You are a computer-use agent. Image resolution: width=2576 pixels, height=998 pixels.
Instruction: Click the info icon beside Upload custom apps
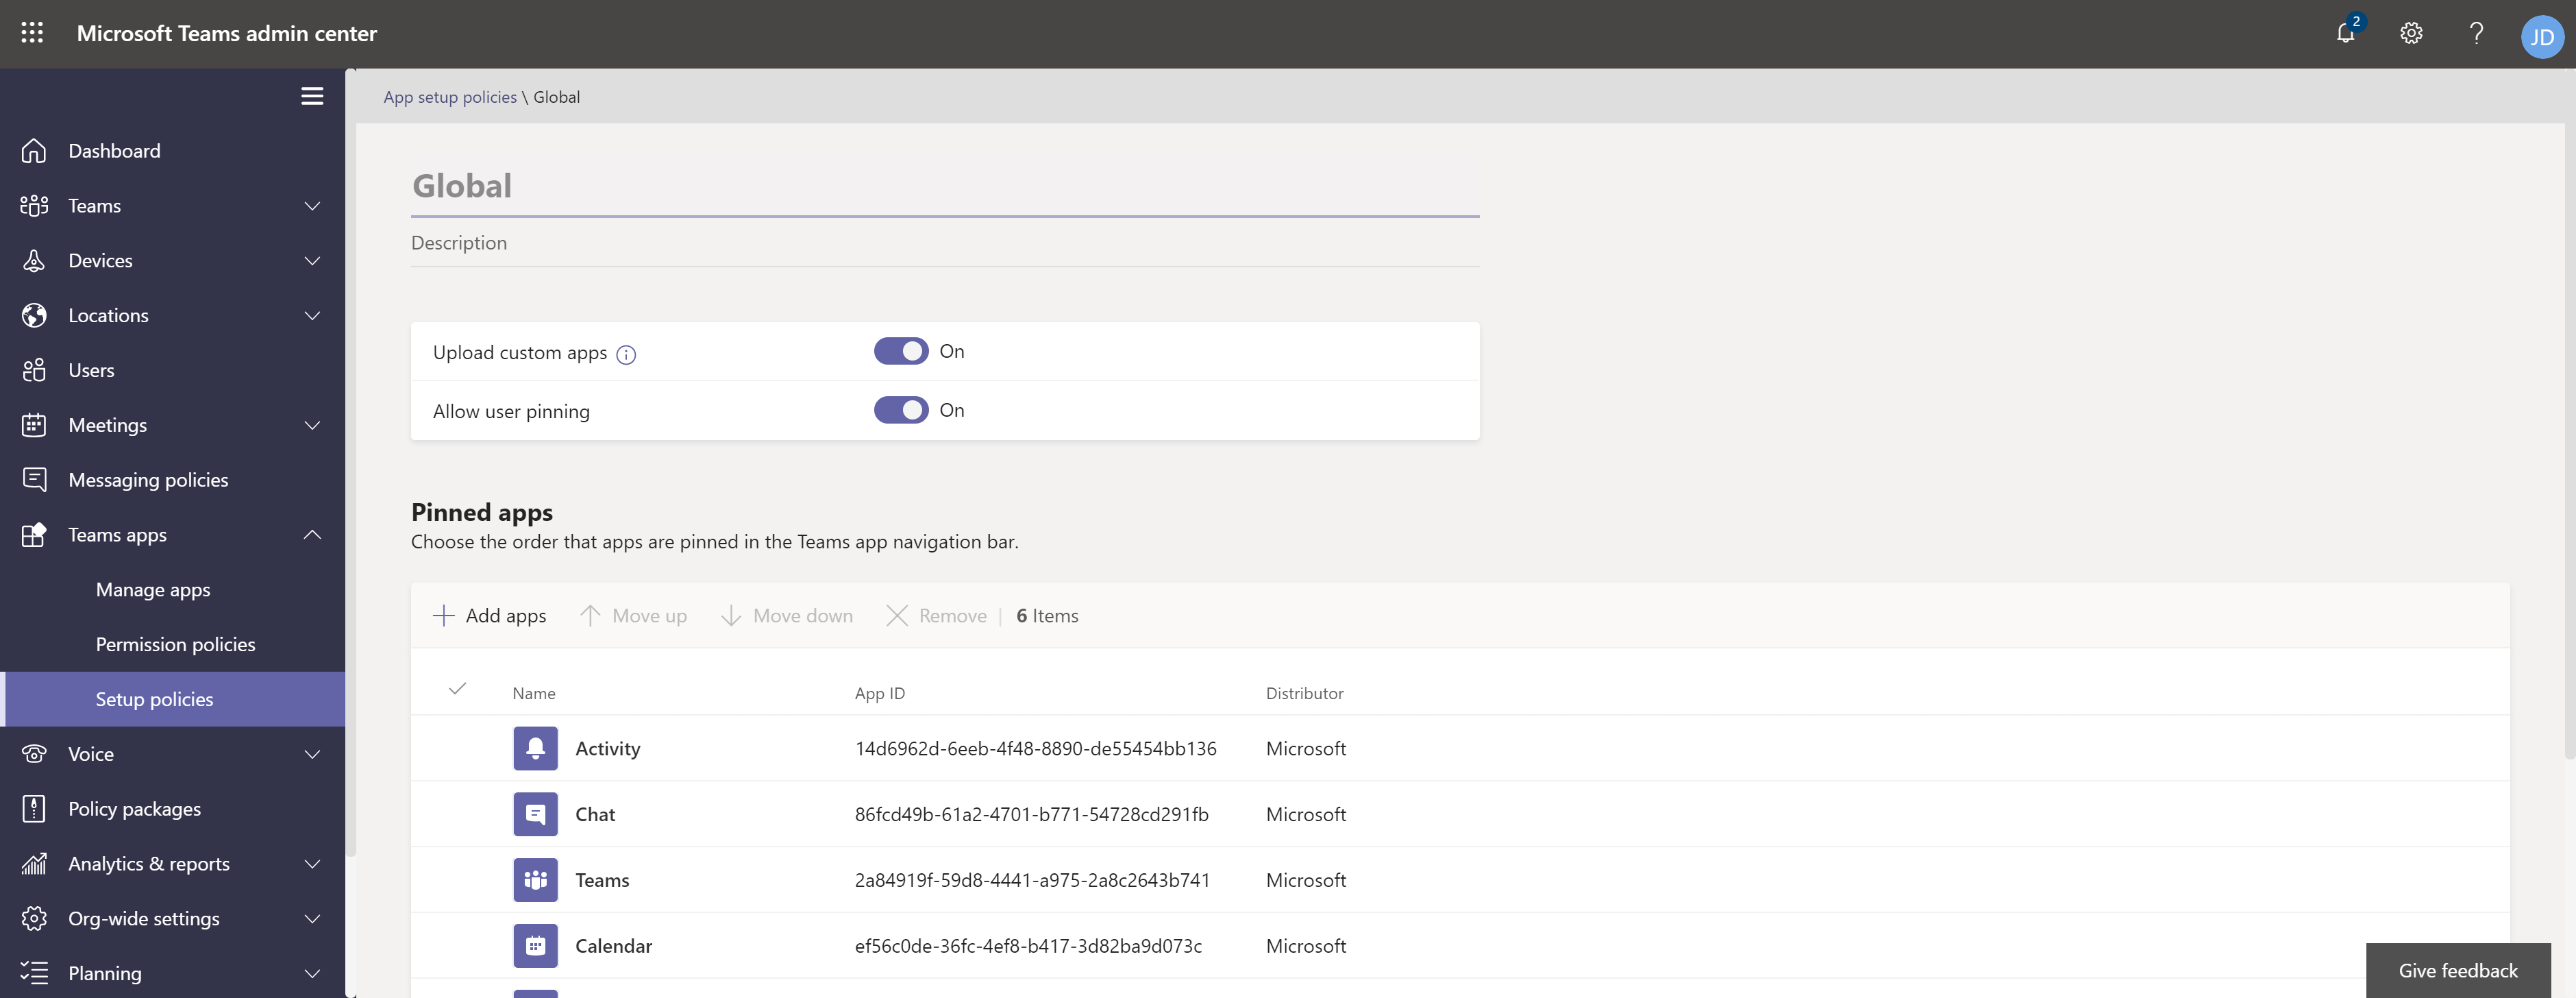pyautogui.click(x=626, y=355)
